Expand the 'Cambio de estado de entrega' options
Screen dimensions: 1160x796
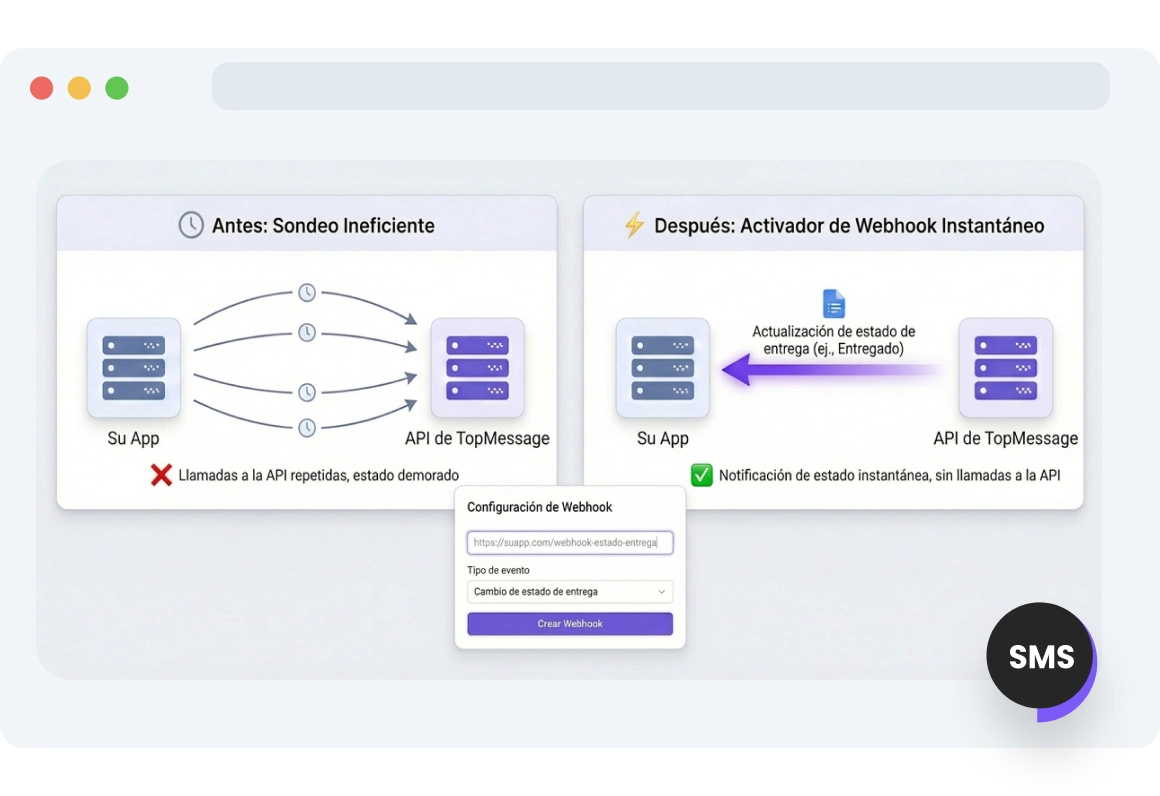tap(570, 591)
